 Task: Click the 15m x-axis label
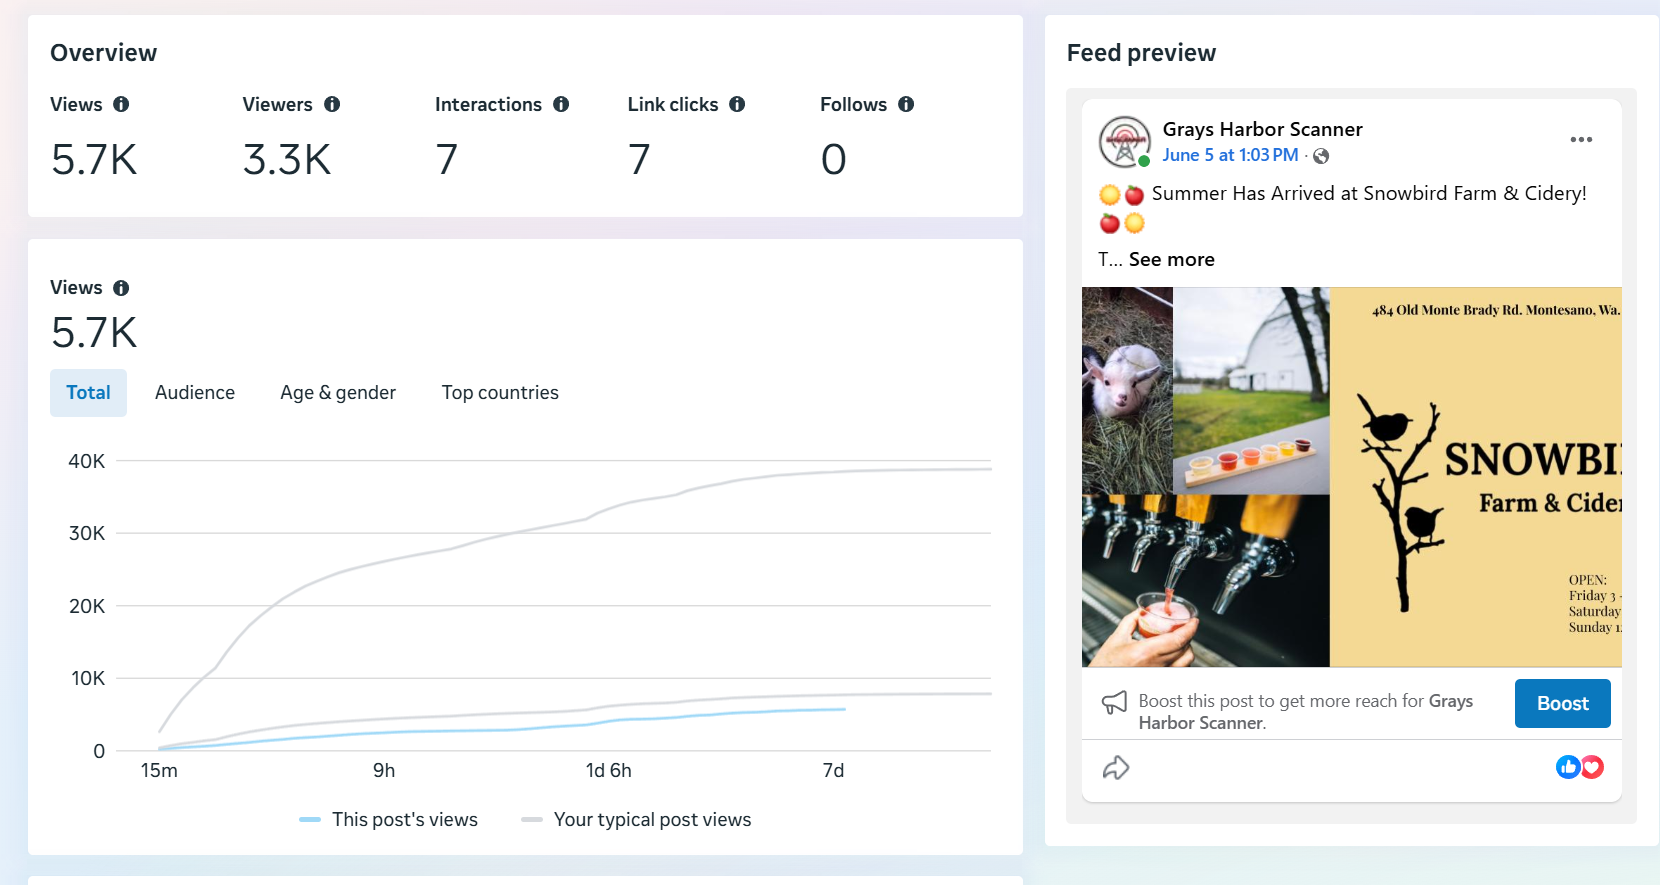point(159,771)
